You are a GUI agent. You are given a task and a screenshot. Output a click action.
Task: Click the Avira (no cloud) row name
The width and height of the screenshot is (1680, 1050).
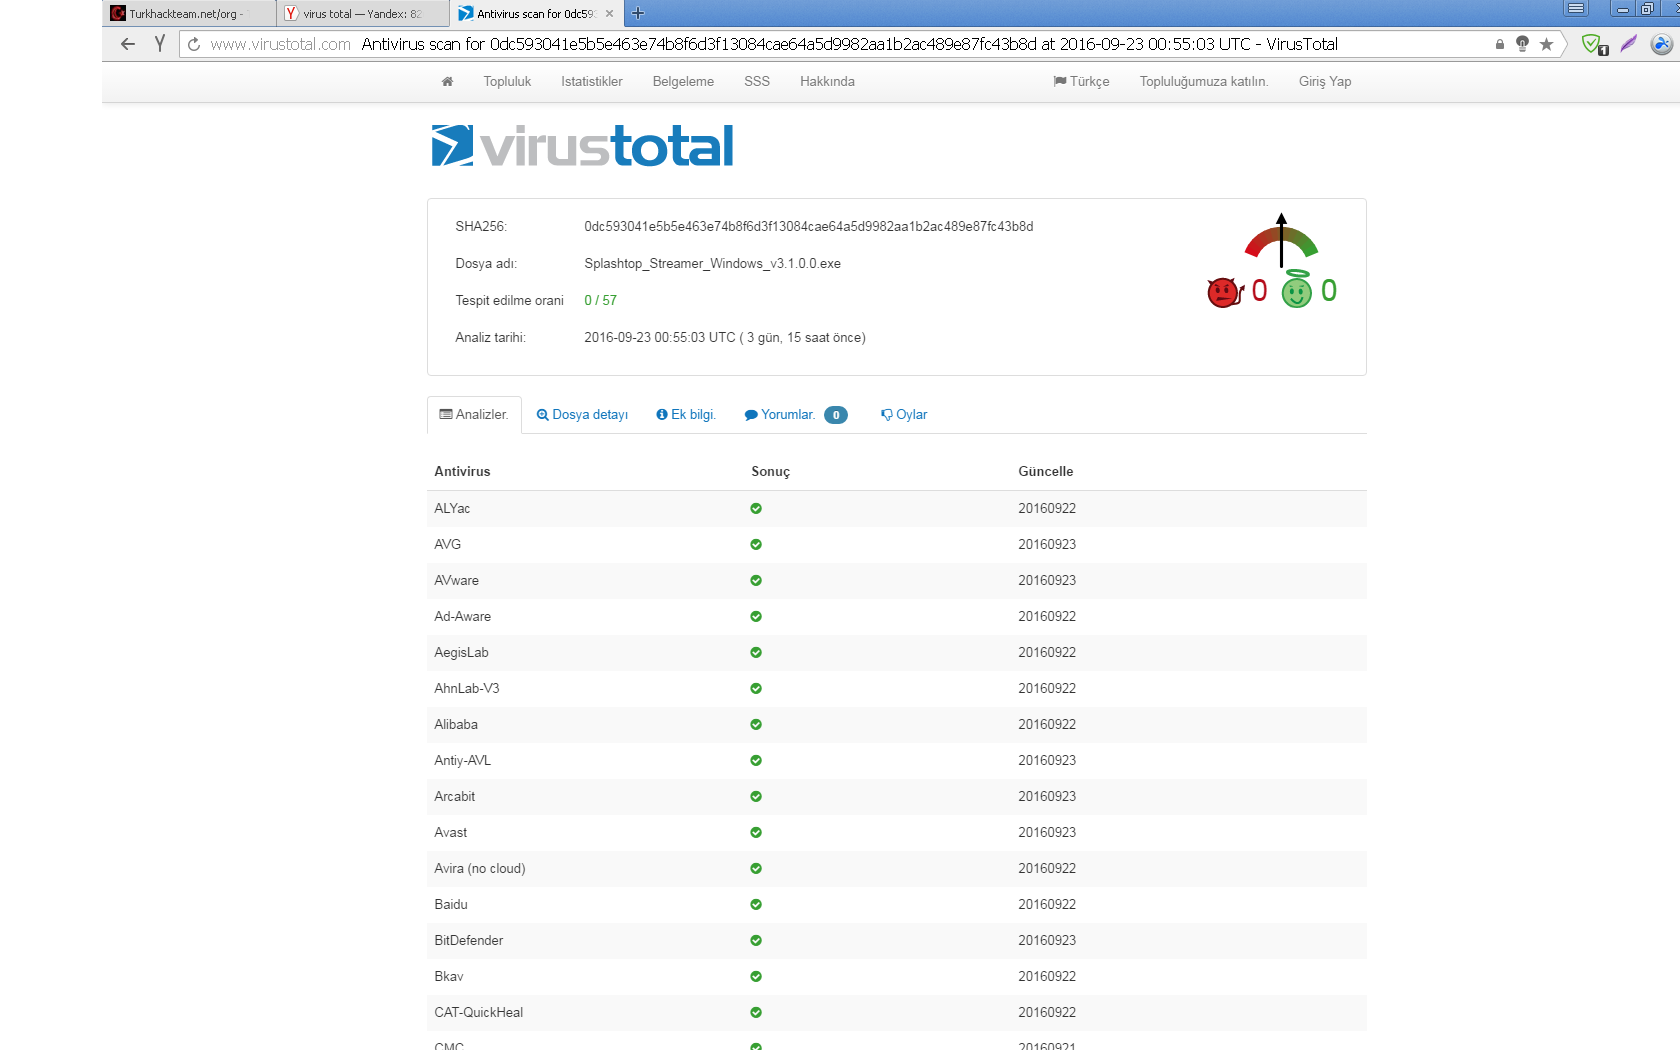[x=479, y=869]
